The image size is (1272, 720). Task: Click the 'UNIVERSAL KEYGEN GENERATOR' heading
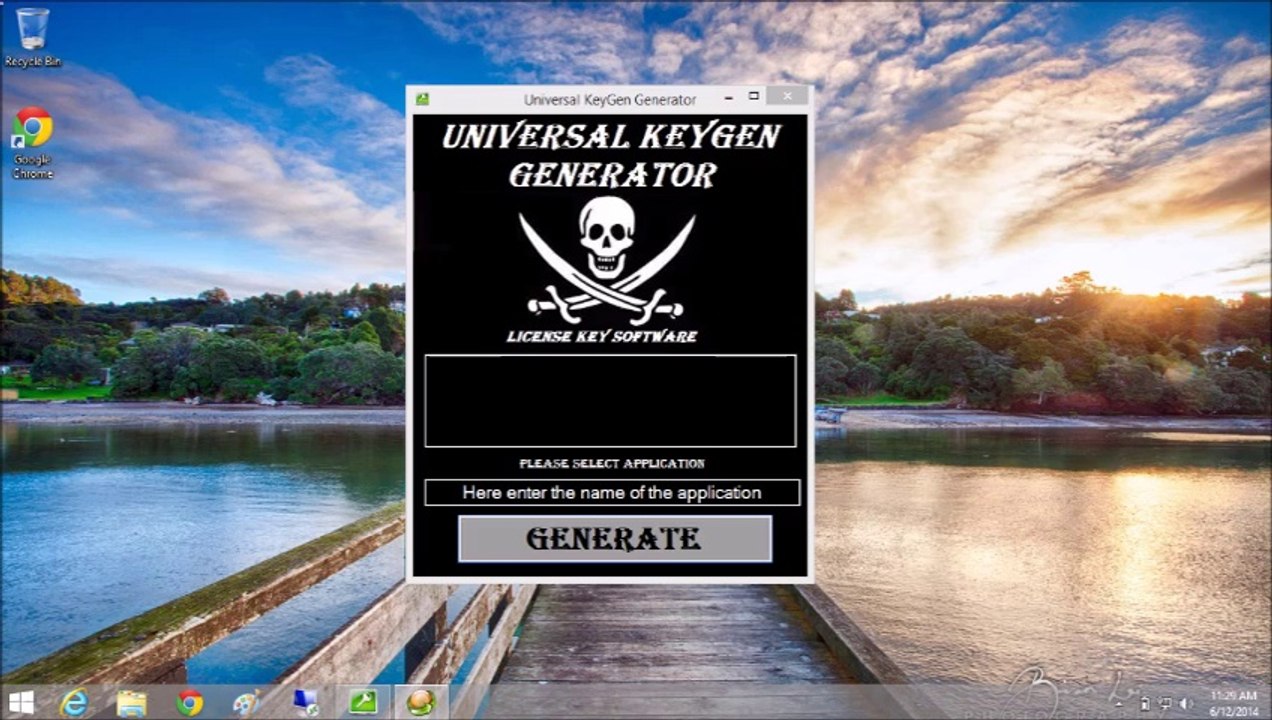tap(611, 155)
